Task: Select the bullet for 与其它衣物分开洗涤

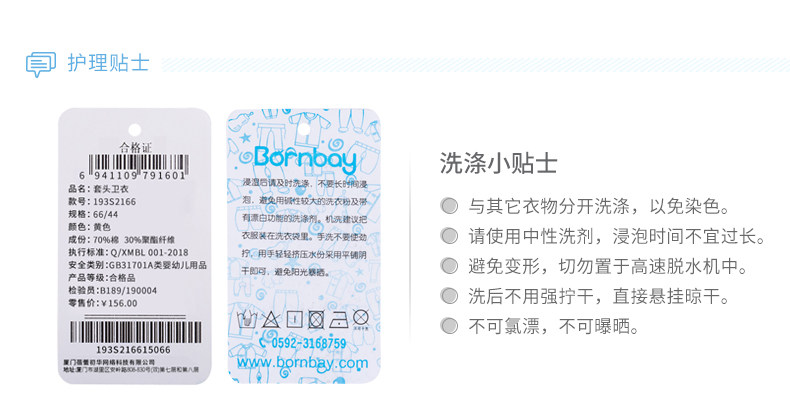Action: (x=449, y=206)
